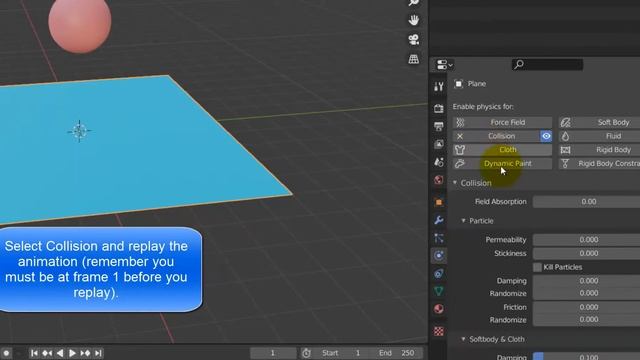The width and height of the screenshot is (640, 360).
Task: Click the properties search field
Action: 547,64
